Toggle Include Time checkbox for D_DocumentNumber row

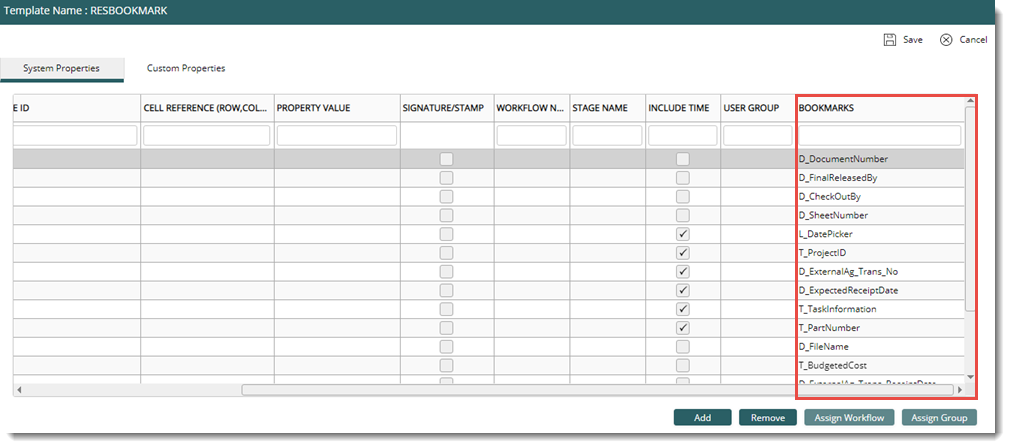pos(683,159)
